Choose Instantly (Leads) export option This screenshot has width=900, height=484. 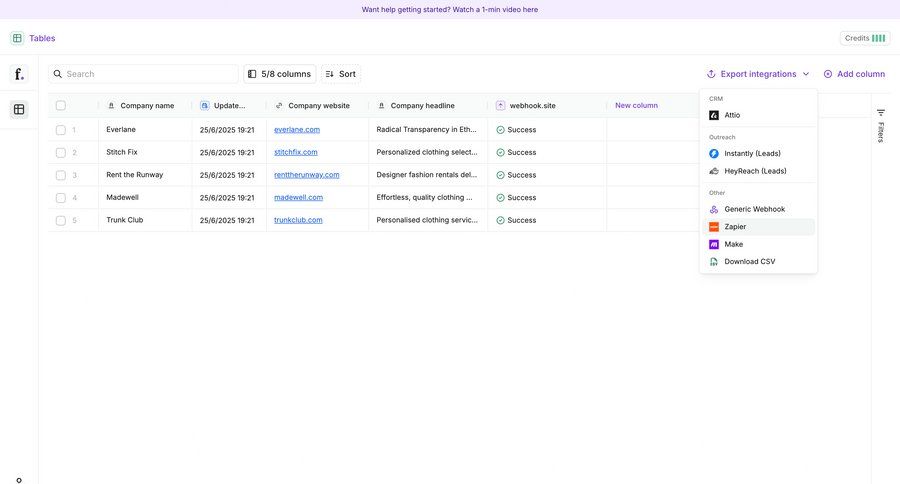pyautogui.click(x=758, y=153)
